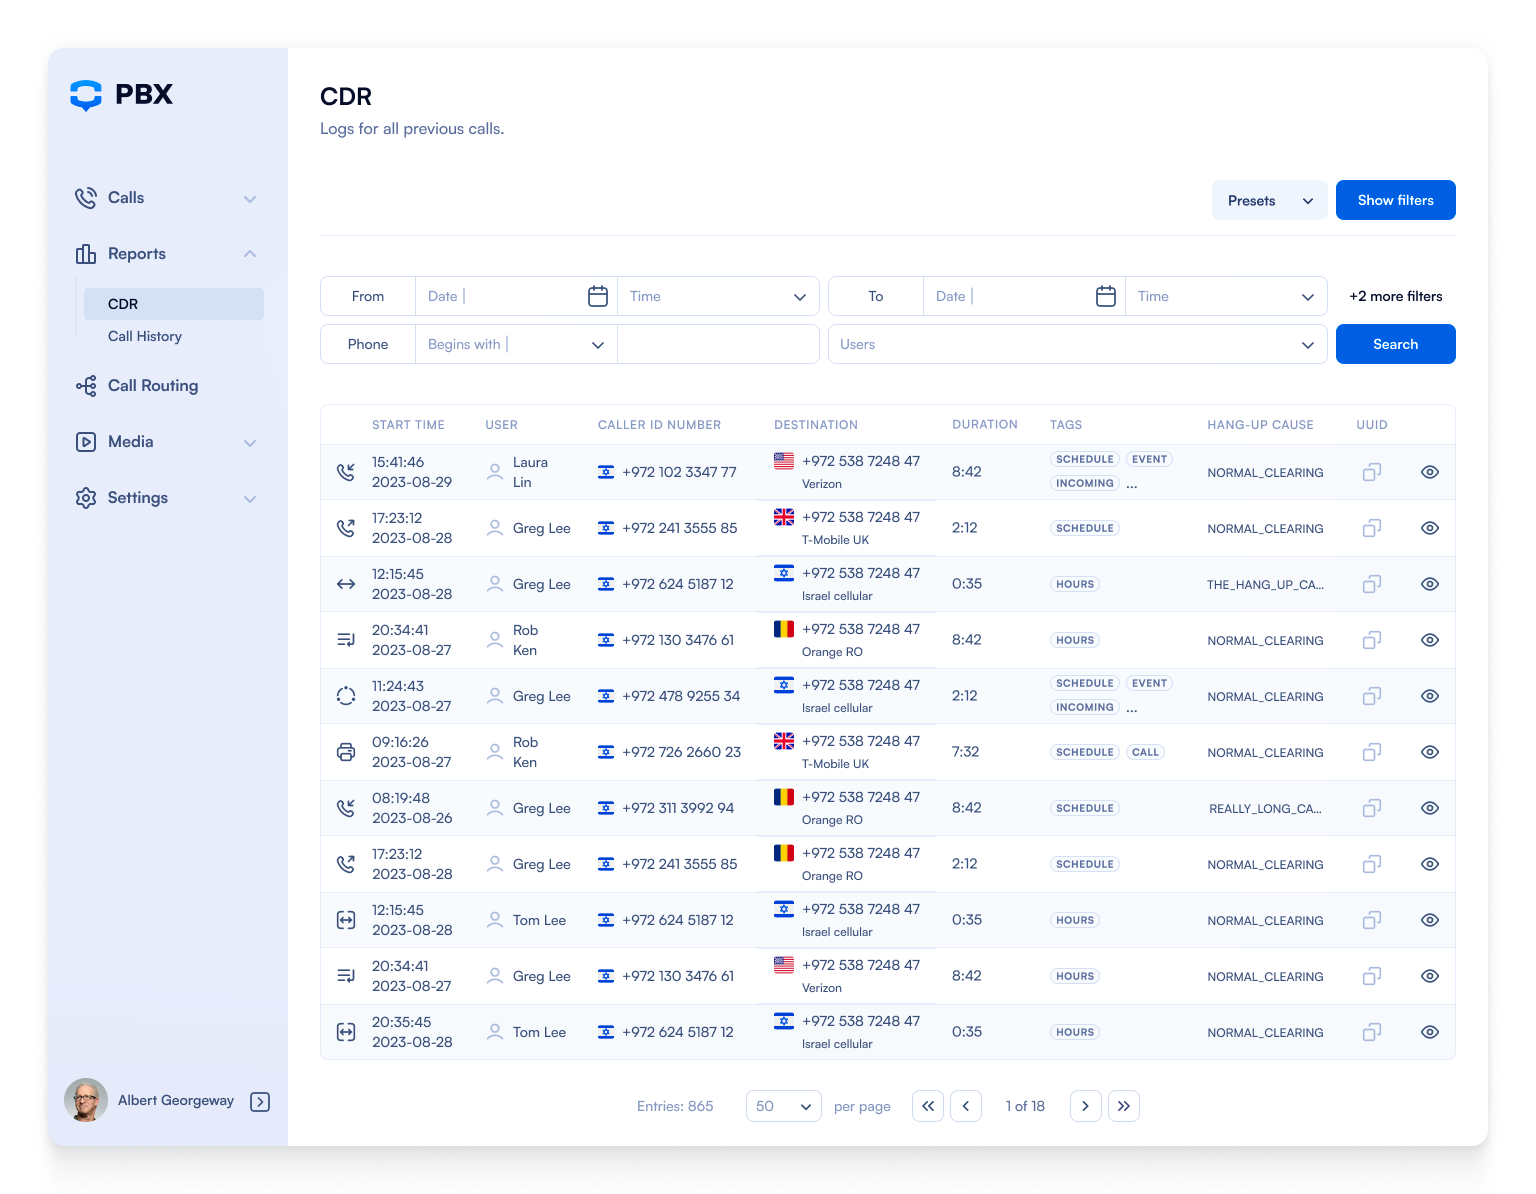Click the Call Routing icon in sidebar

pos(86,386)
